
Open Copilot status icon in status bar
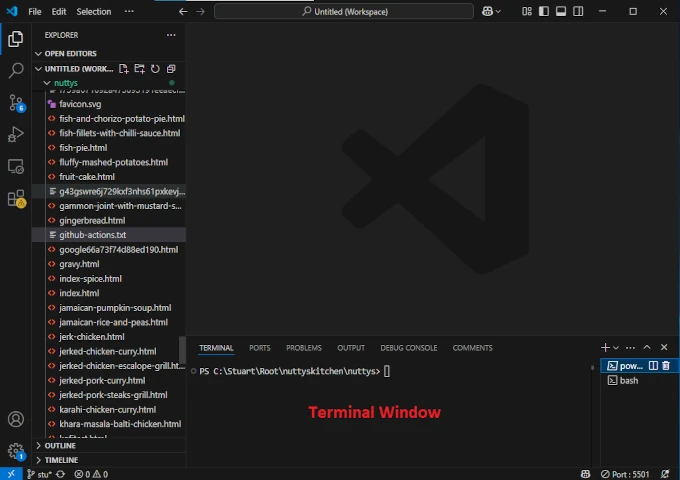(x=585, y=474)
